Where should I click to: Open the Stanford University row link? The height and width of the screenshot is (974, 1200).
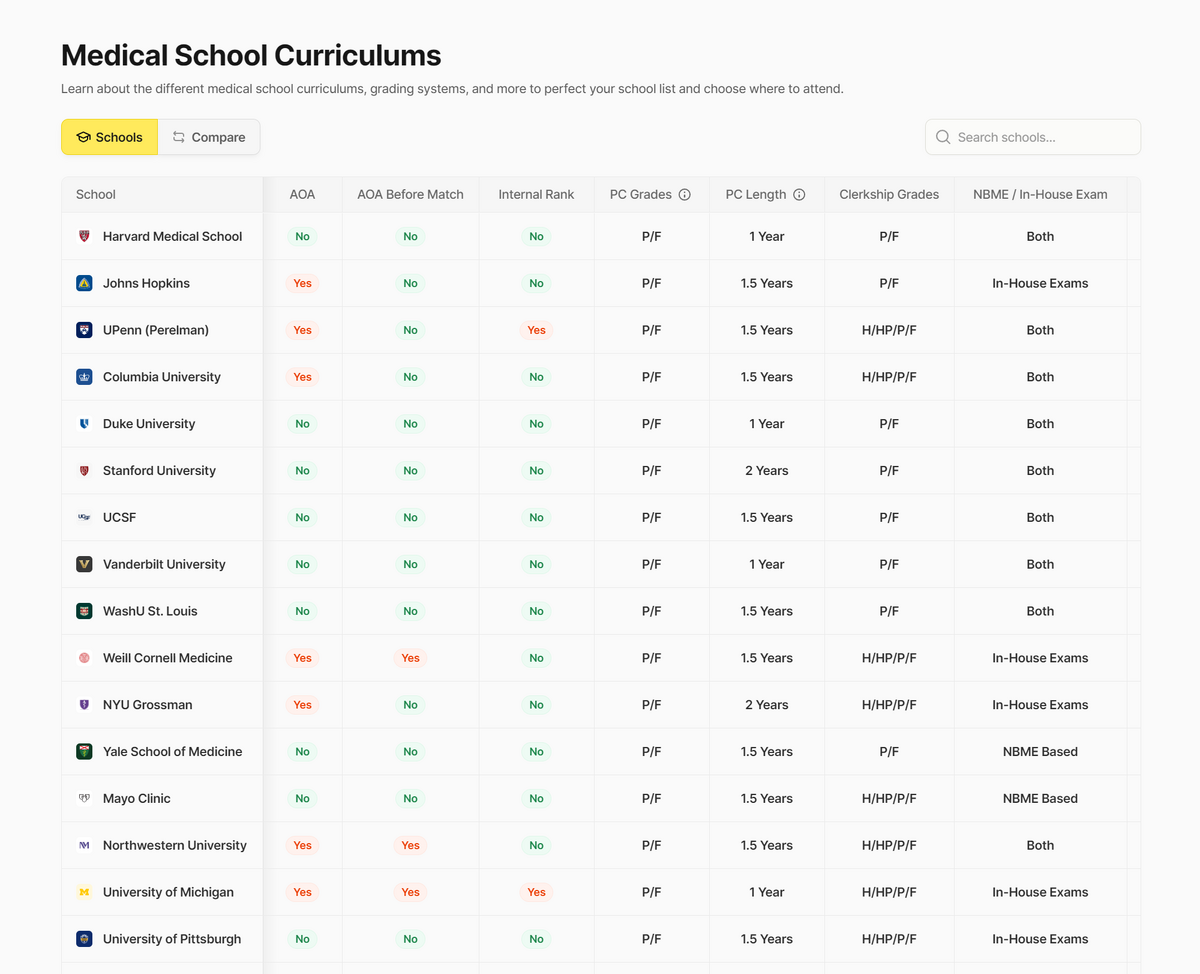pos(159,471)
